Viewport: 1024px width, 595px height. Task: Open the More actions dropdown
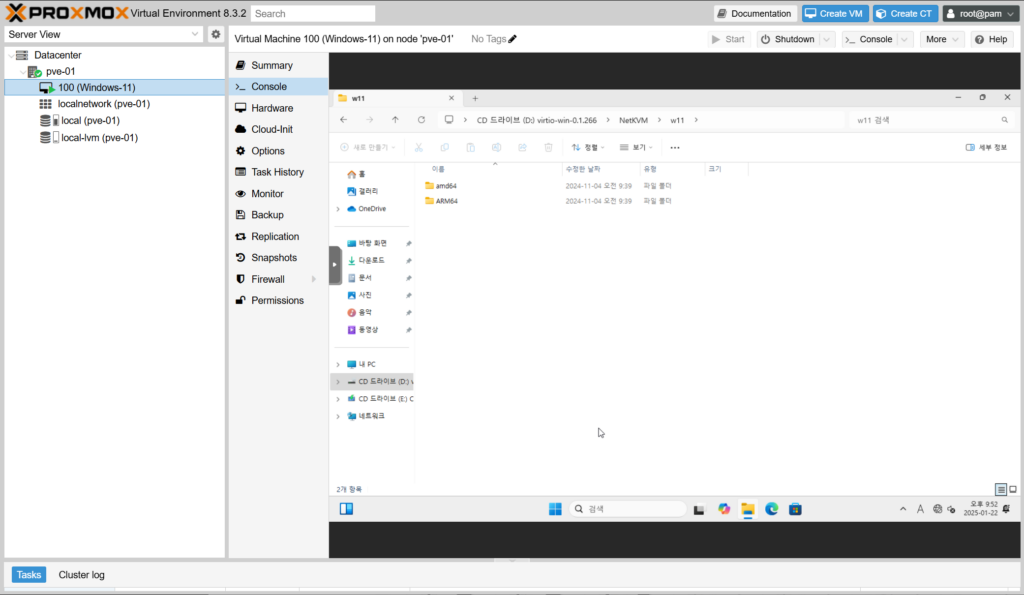click(942, 39)
